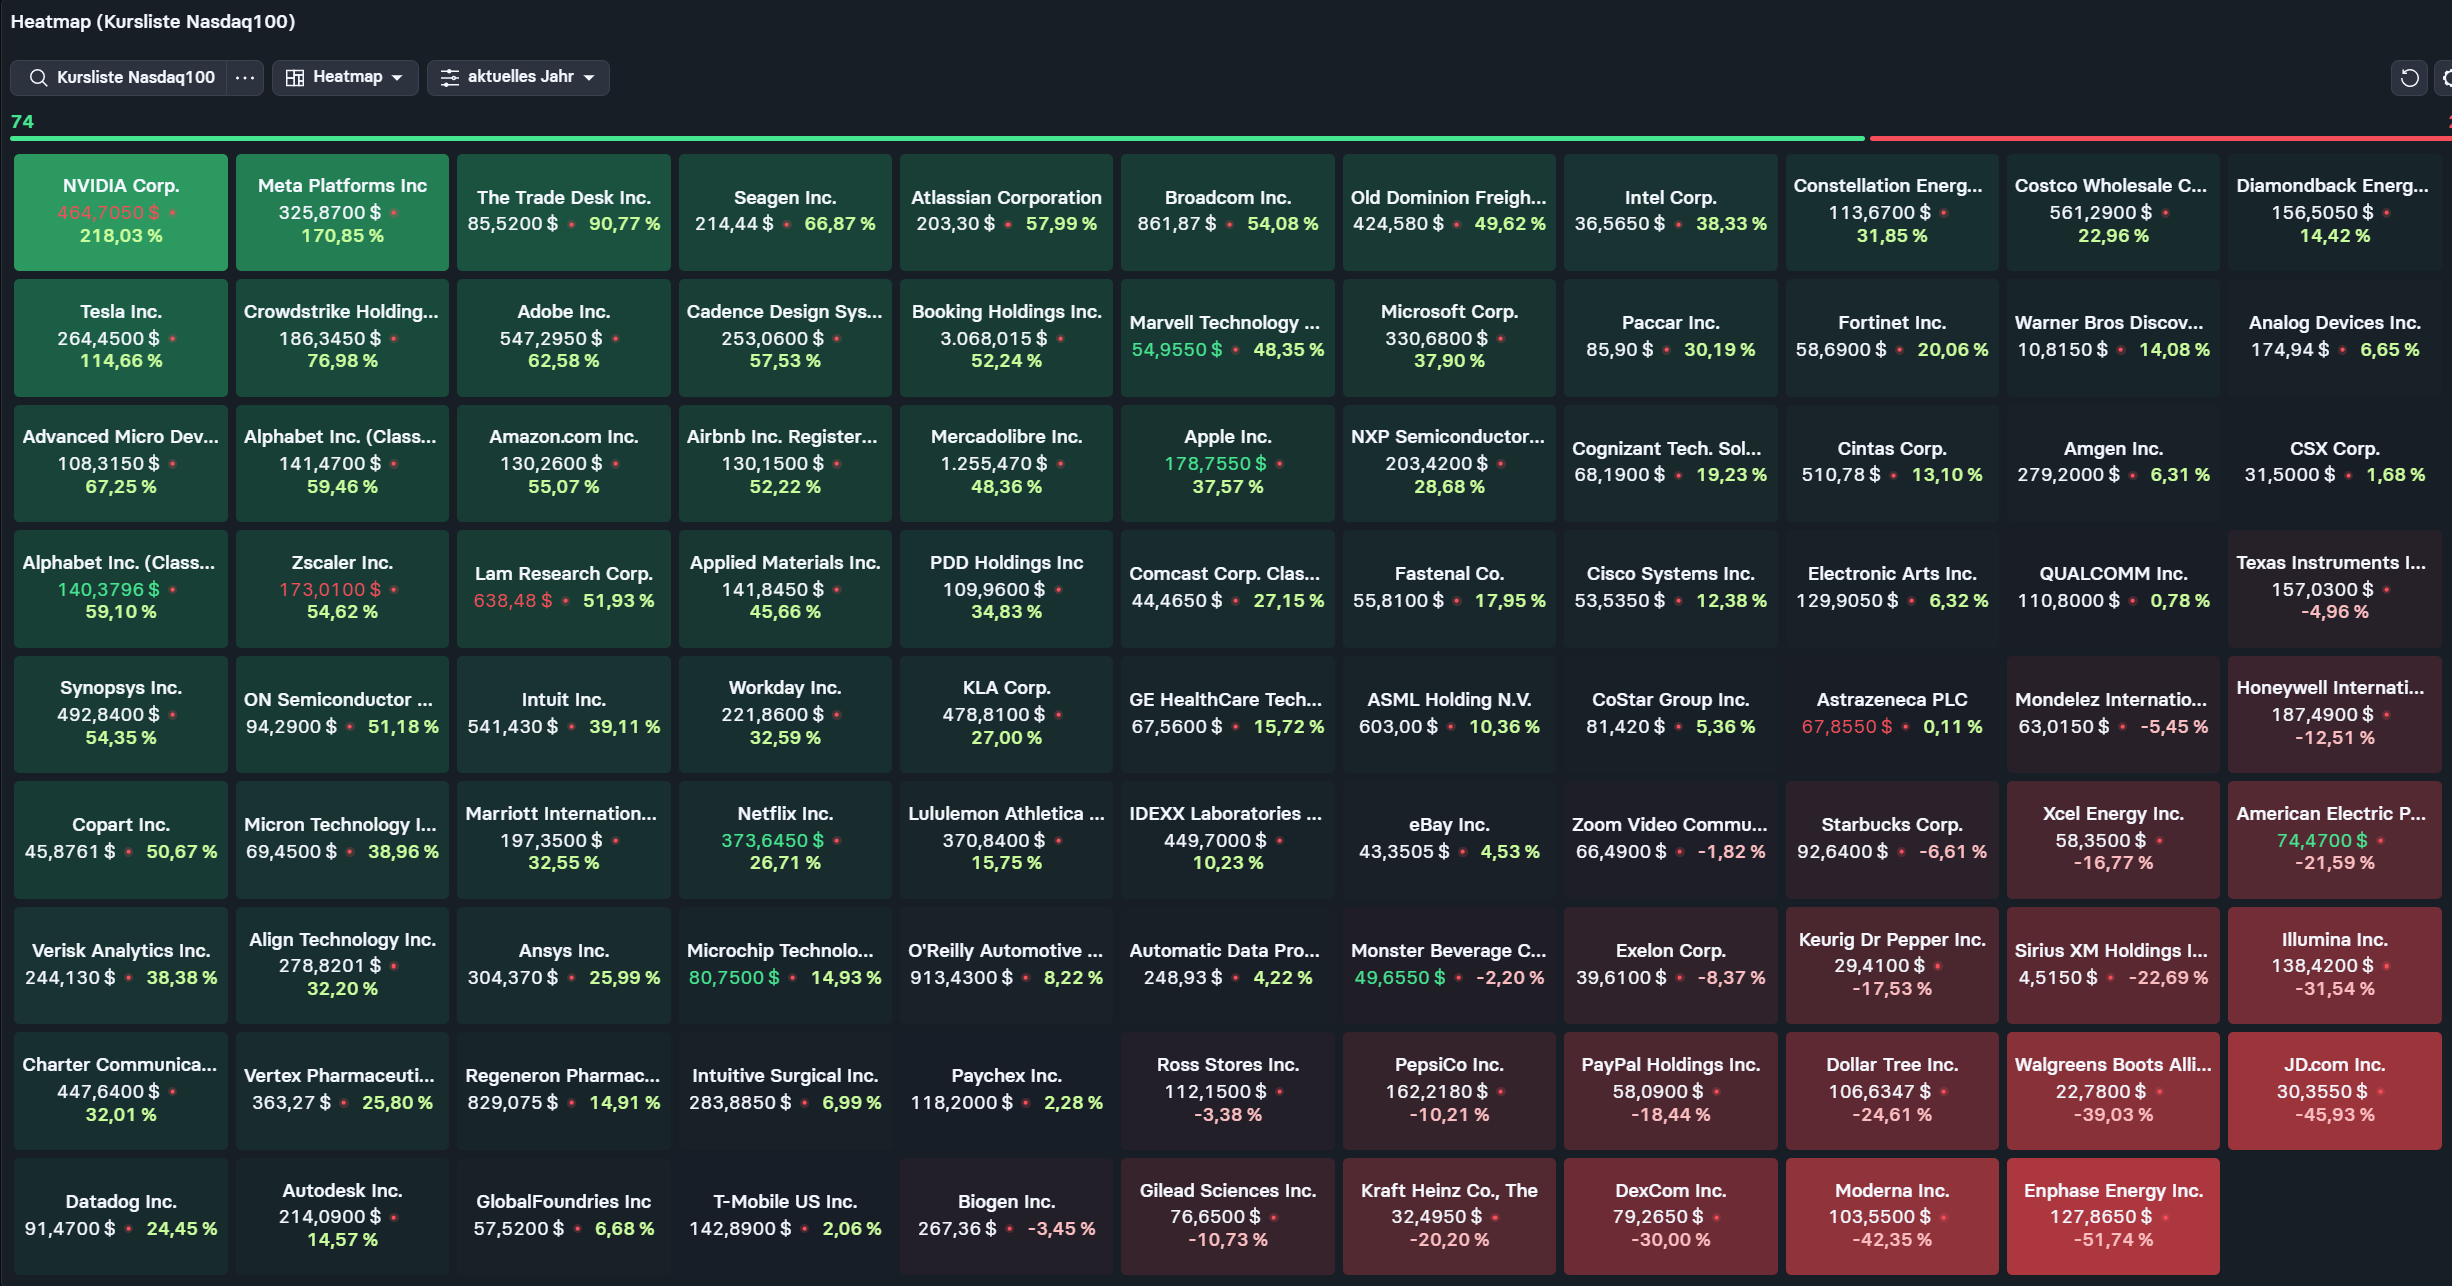2452x1286 pixels.
Task: Select the Broadcom Inc. tile
Action: (1228, 212)
